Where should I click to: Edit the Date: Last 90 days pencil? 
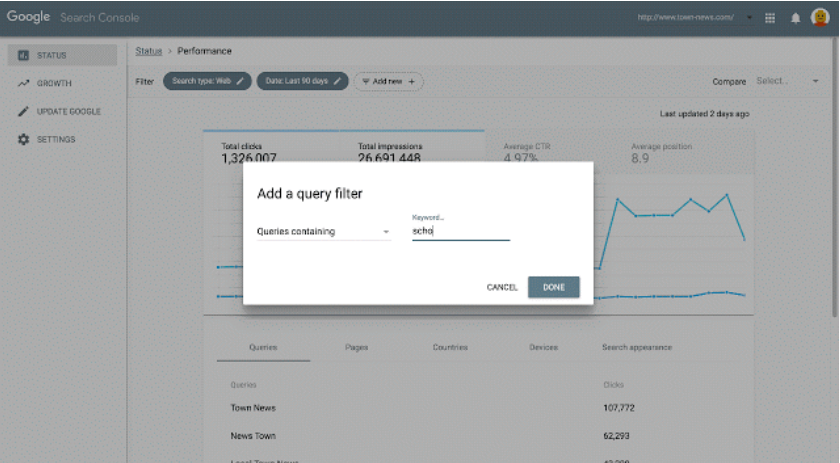click(x=337, y=81)
